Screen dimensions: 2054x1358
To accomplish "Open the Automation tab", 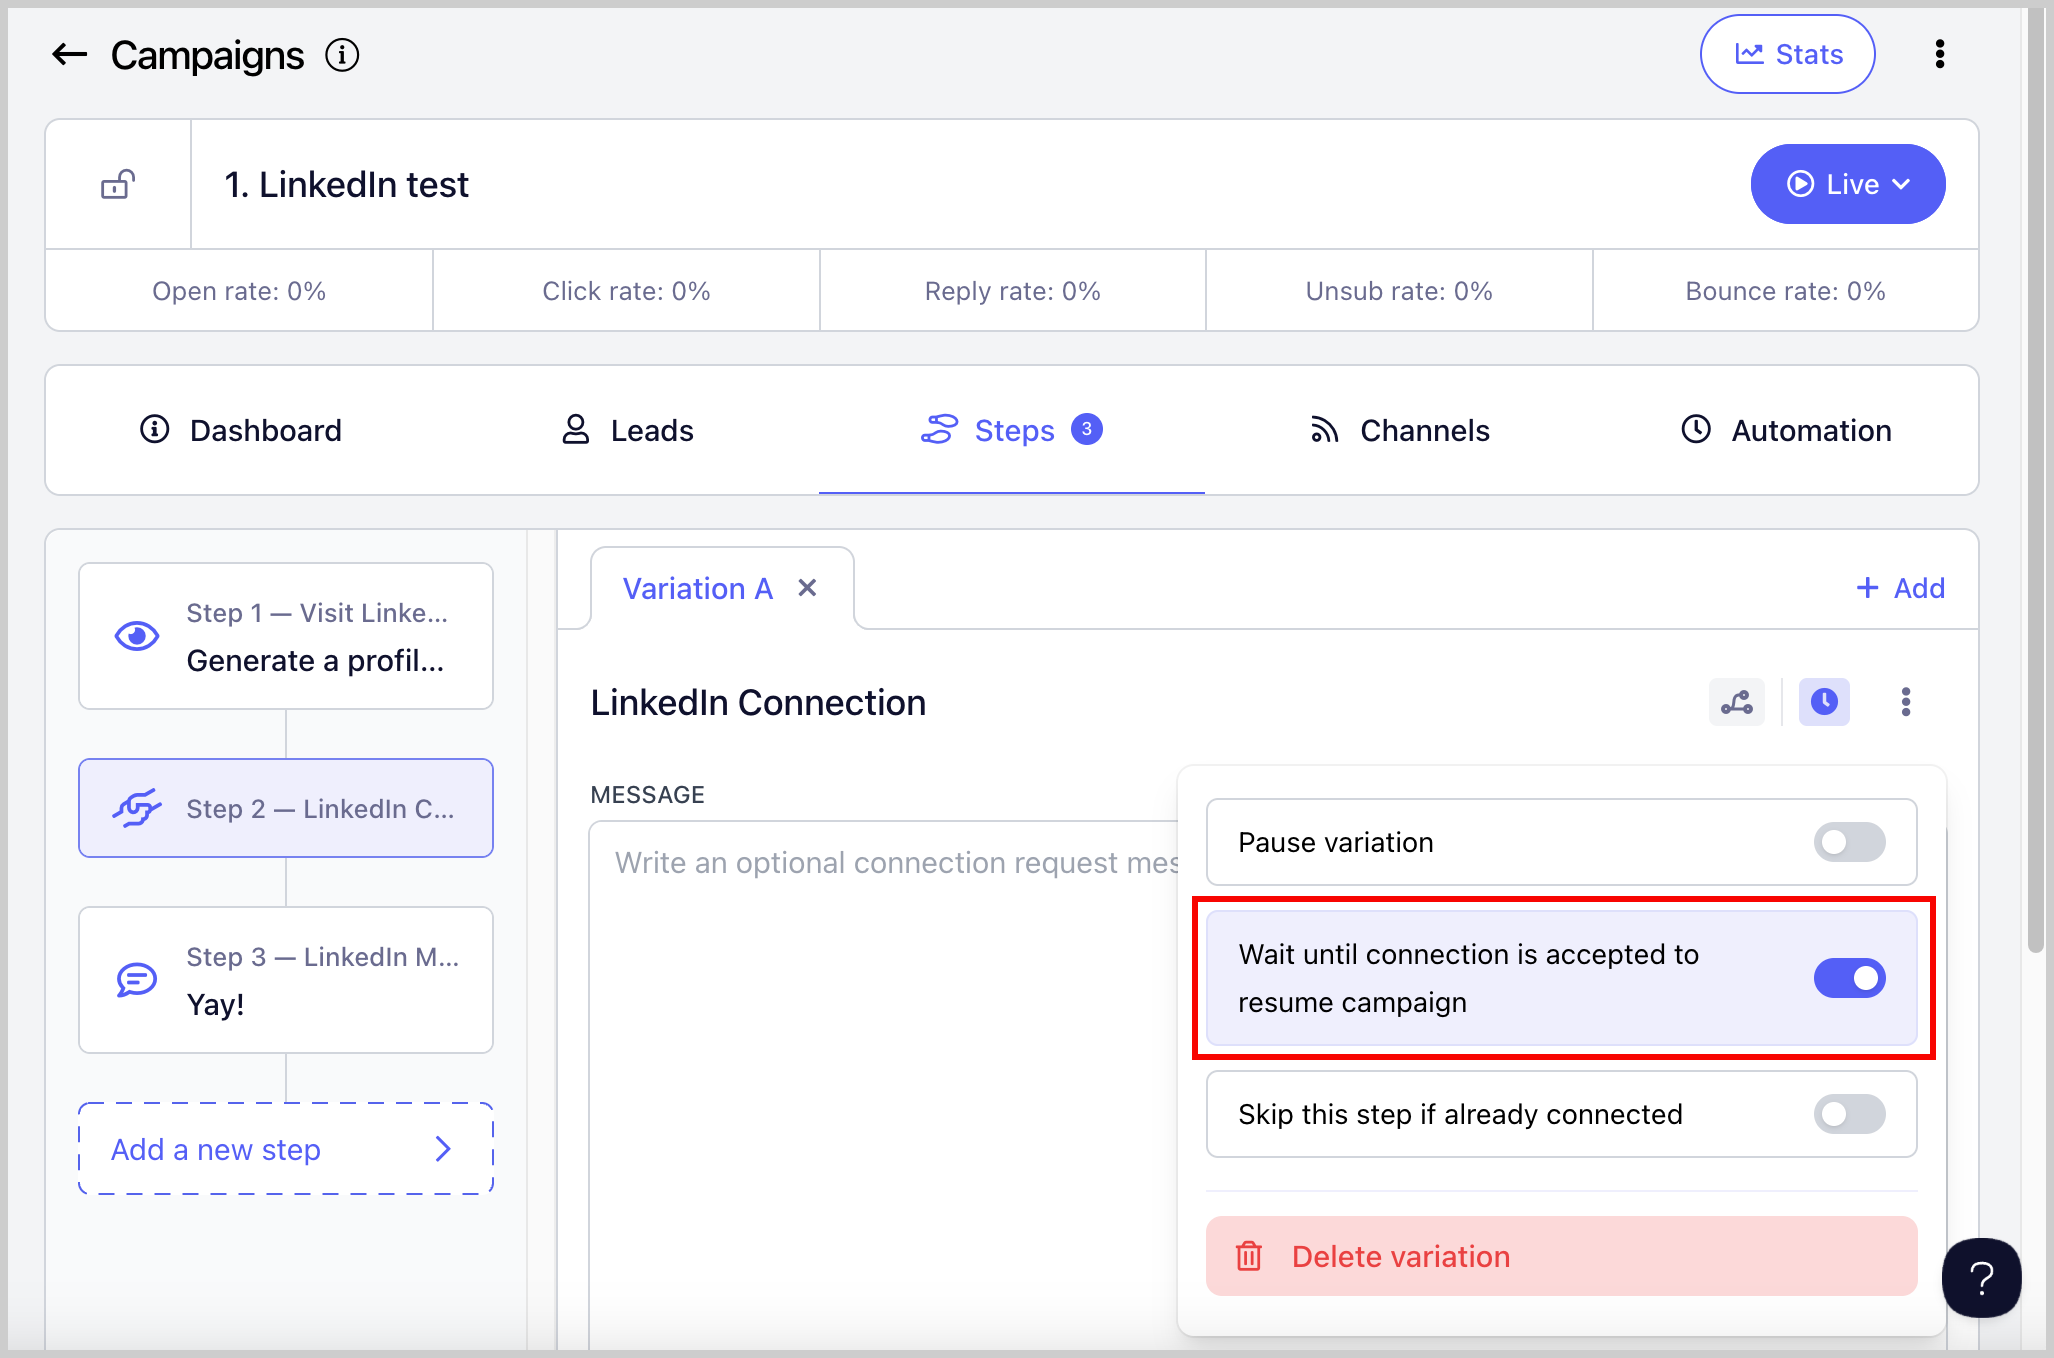I will point(1786,430).
